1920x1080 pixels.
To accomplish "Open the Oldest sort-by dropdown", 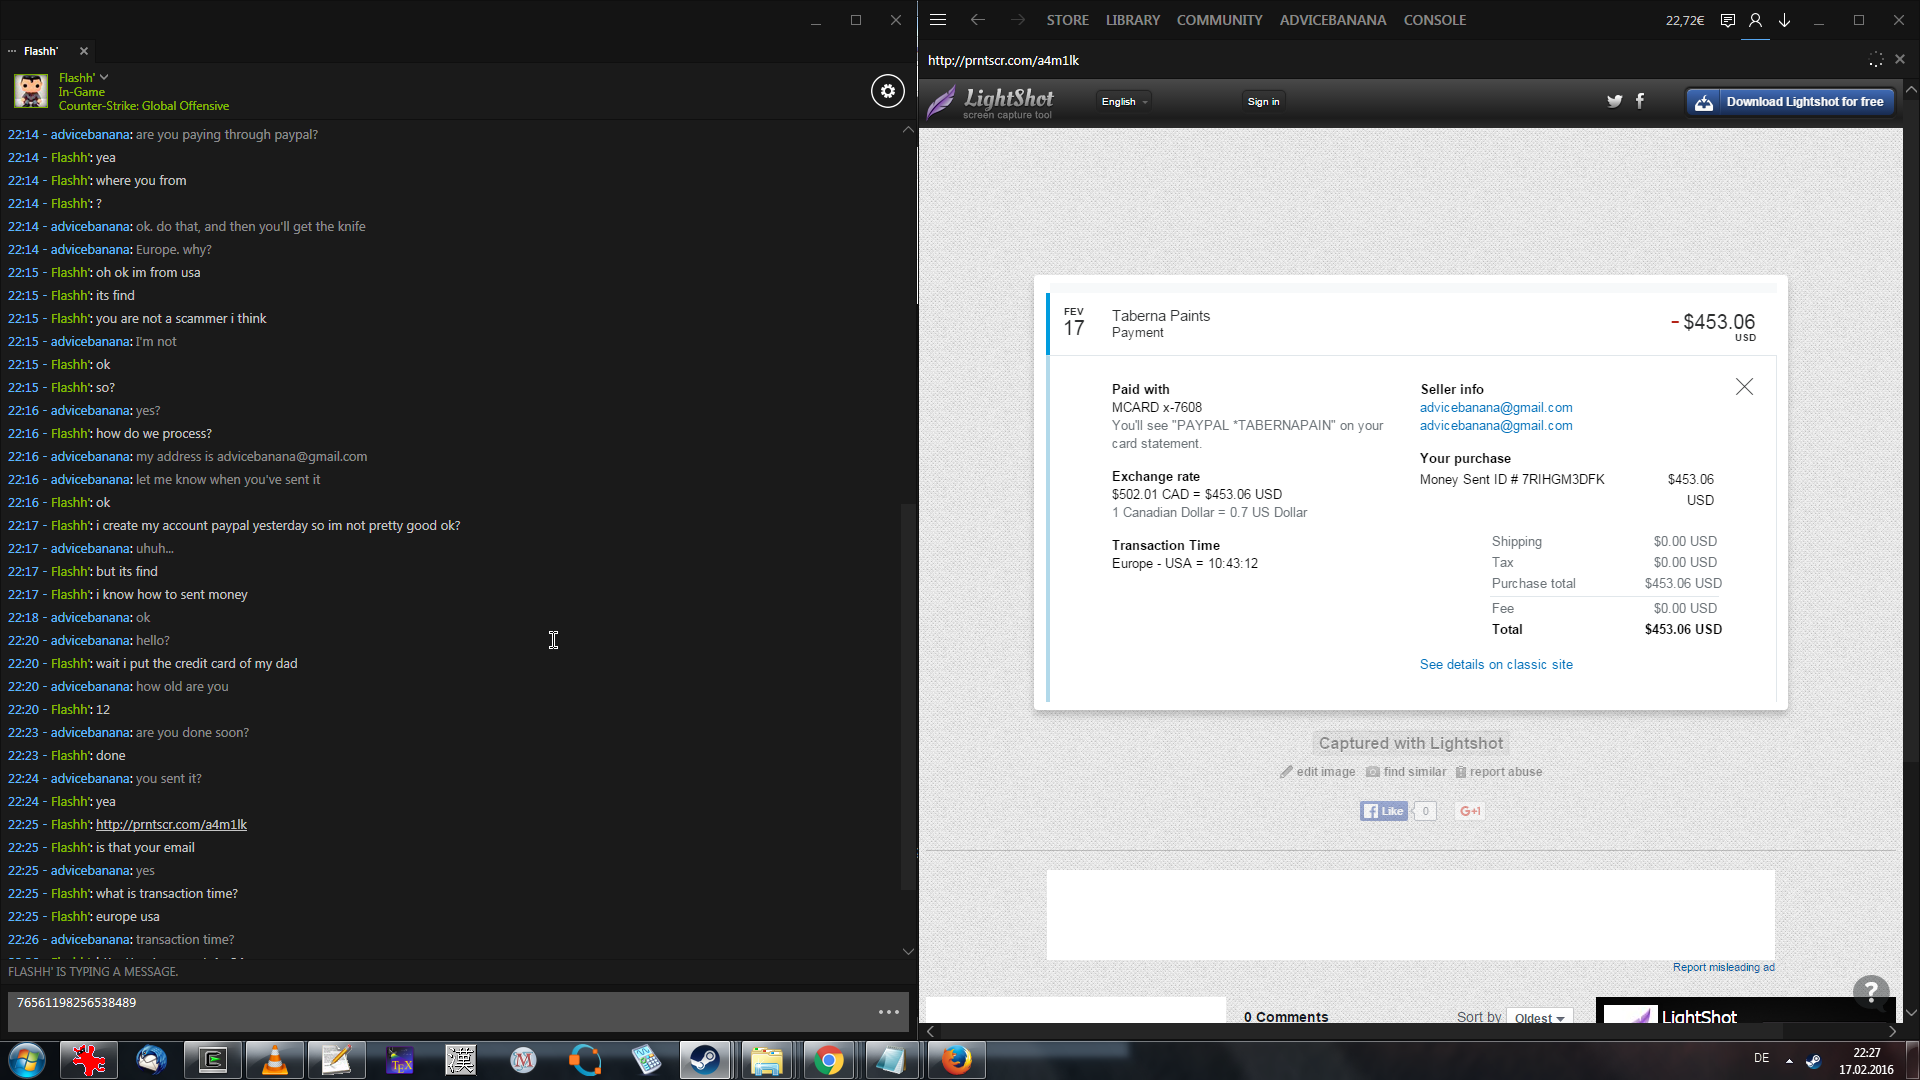I will (1539, 1017).
